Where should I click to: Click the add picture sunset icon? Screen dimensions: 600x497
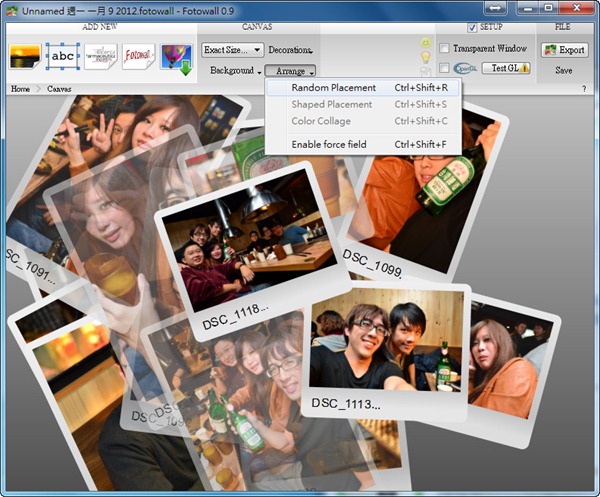[x=23, y=58]
